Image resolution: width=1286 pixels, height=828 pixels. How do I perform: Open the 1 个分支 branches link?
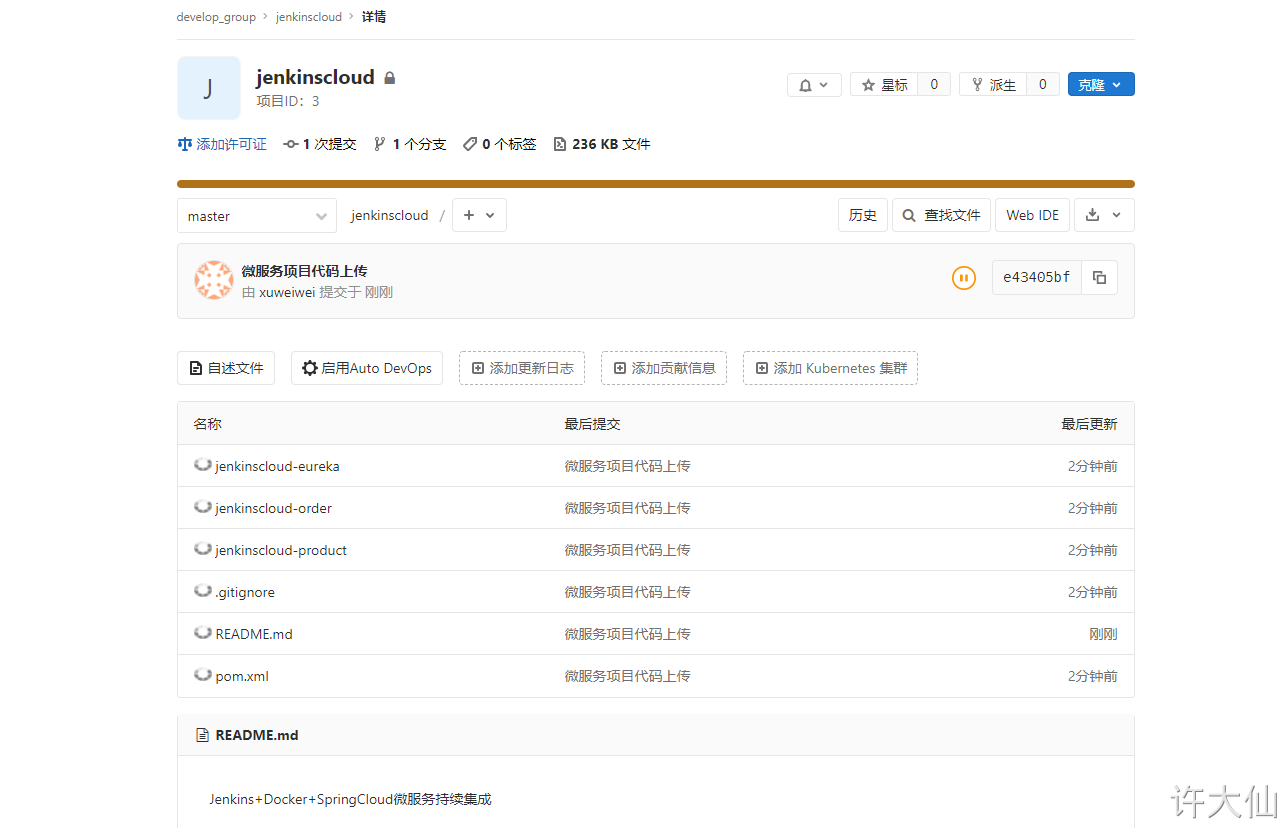(409, 144)
